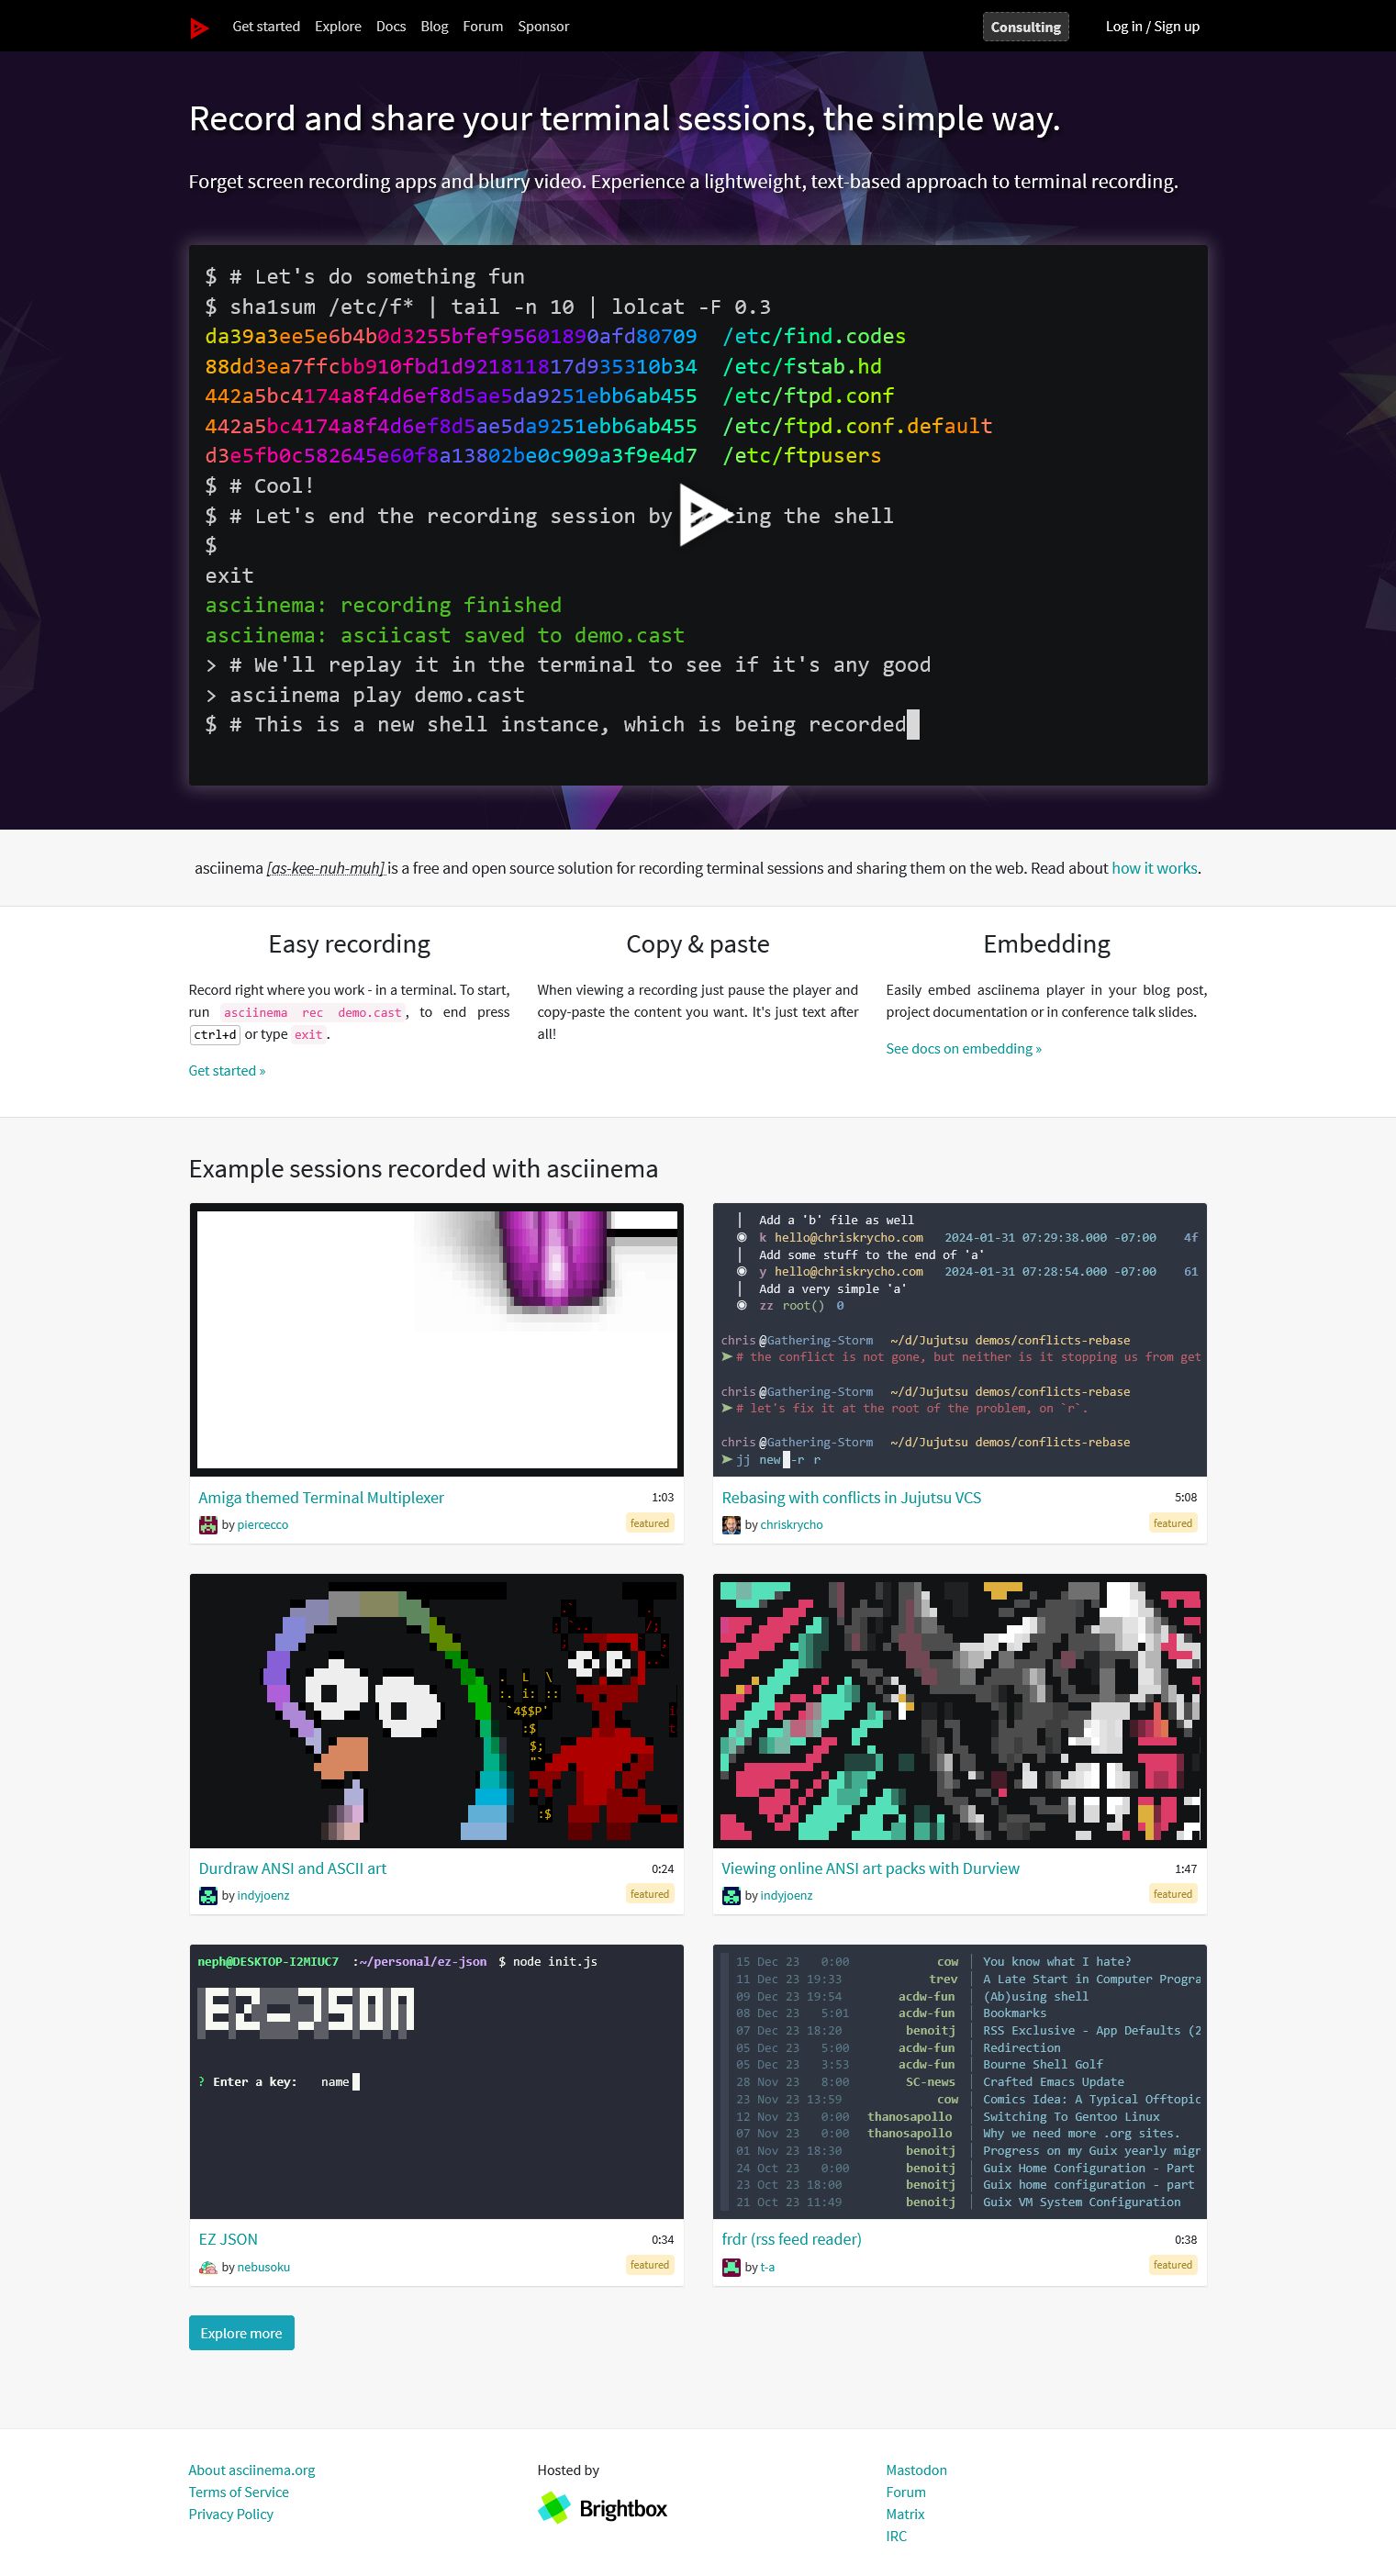The height and width of the screenshot is (2576, 1396).
Task: Click 'frdr (rss feed reader)' title link
Action: tap(791, 2240)
